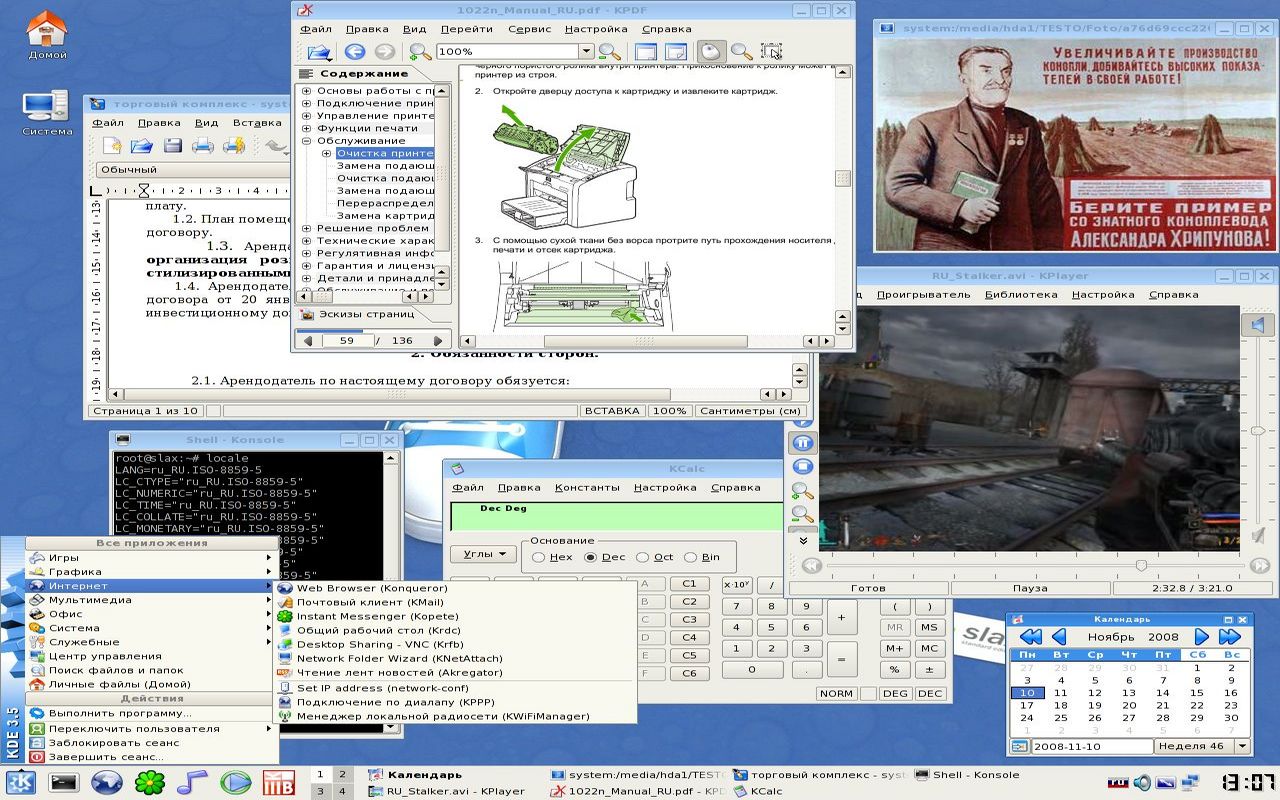Pause the video in KPlayer

pyautogui.click(x=804, y=443)
